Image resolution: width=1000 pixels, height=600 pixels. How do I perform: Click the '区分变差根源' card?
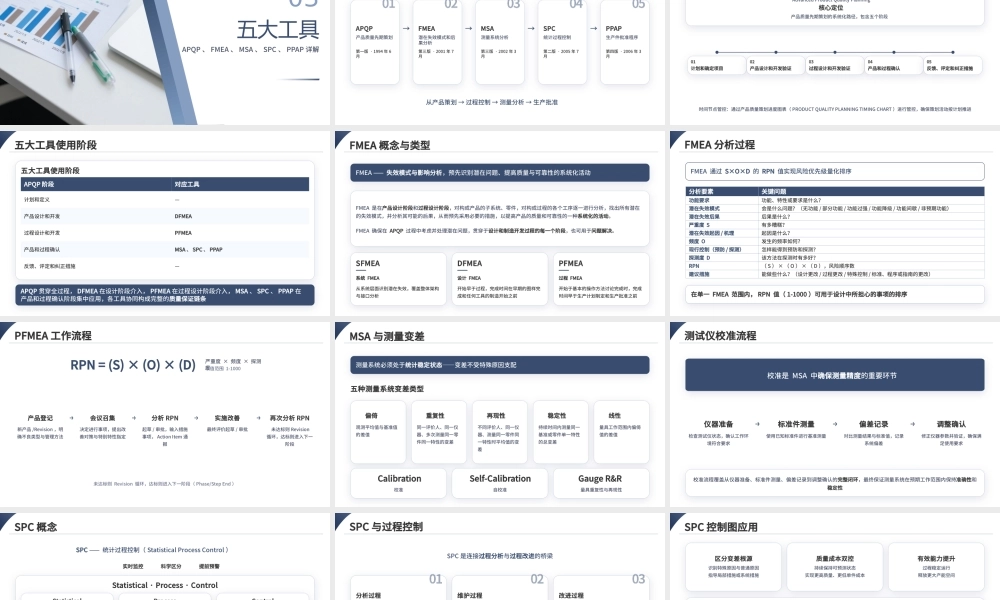(x=733, y=567)
